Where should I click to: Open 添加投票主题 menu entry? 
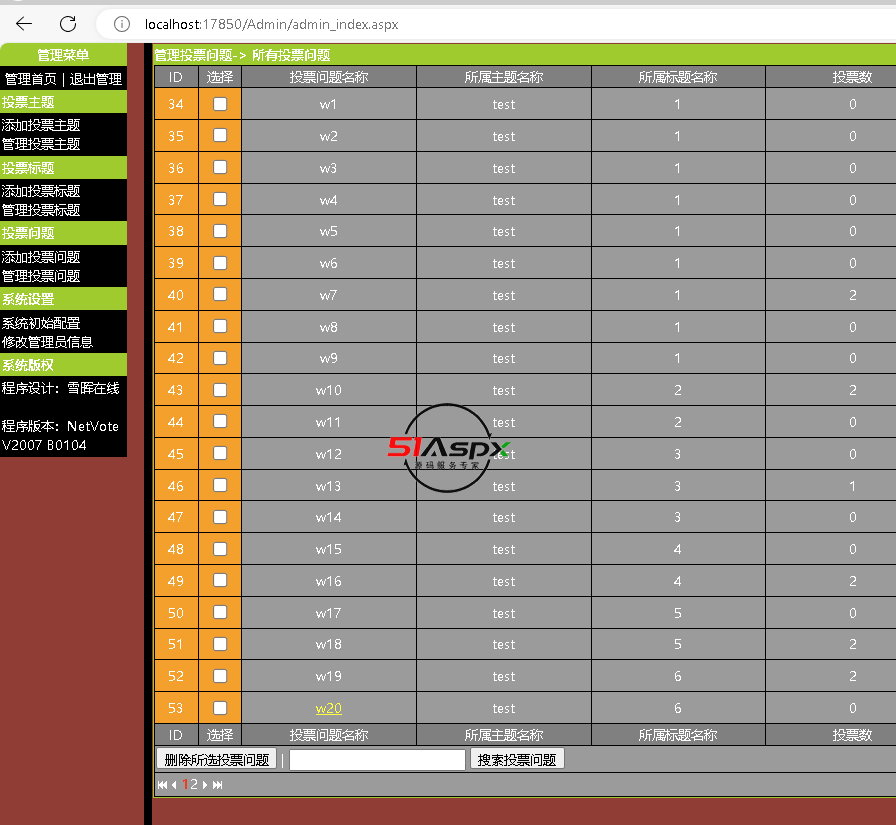pos(41,125)
